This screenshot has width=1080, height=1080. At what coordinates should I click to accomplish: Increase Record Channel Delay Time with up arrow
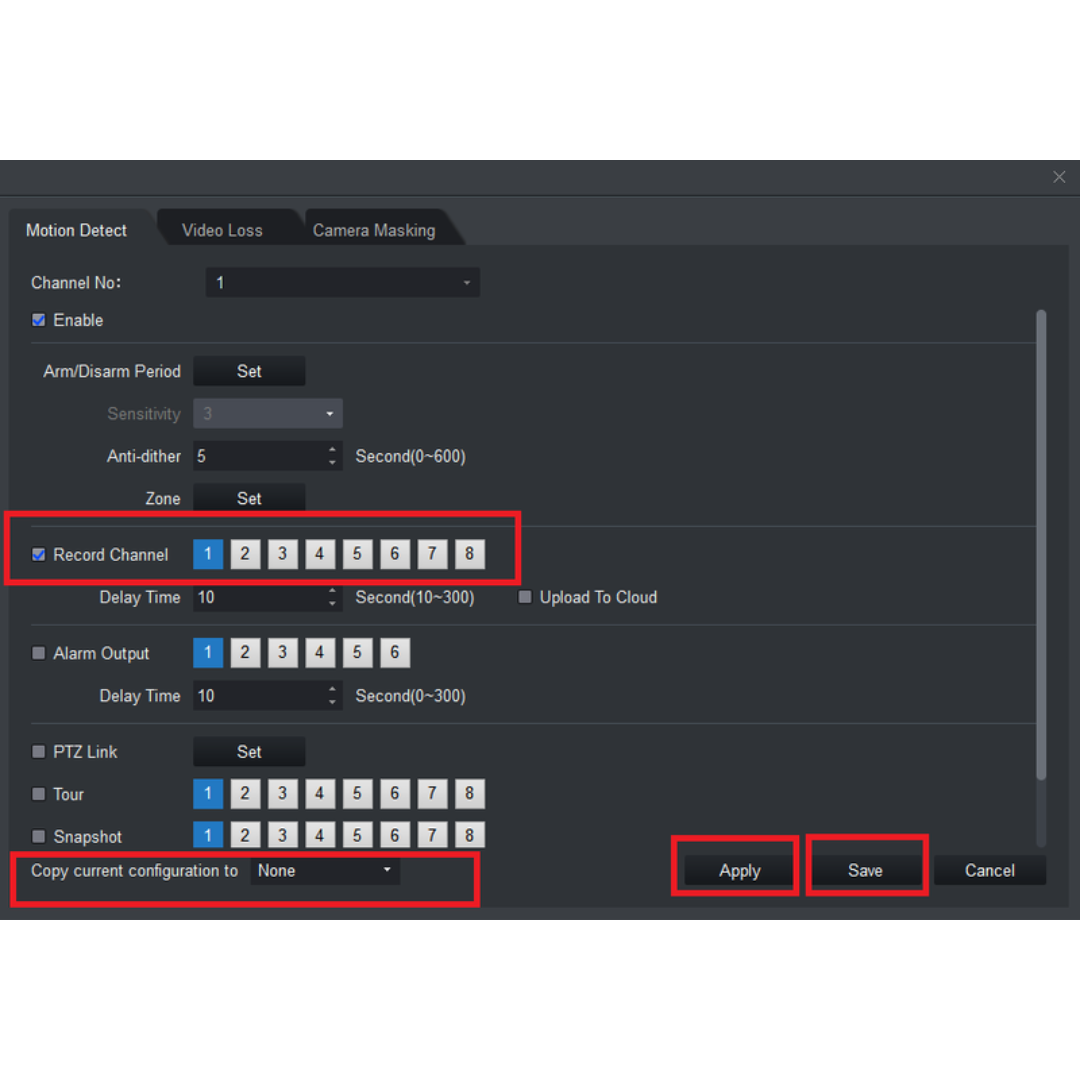point(333,590)
